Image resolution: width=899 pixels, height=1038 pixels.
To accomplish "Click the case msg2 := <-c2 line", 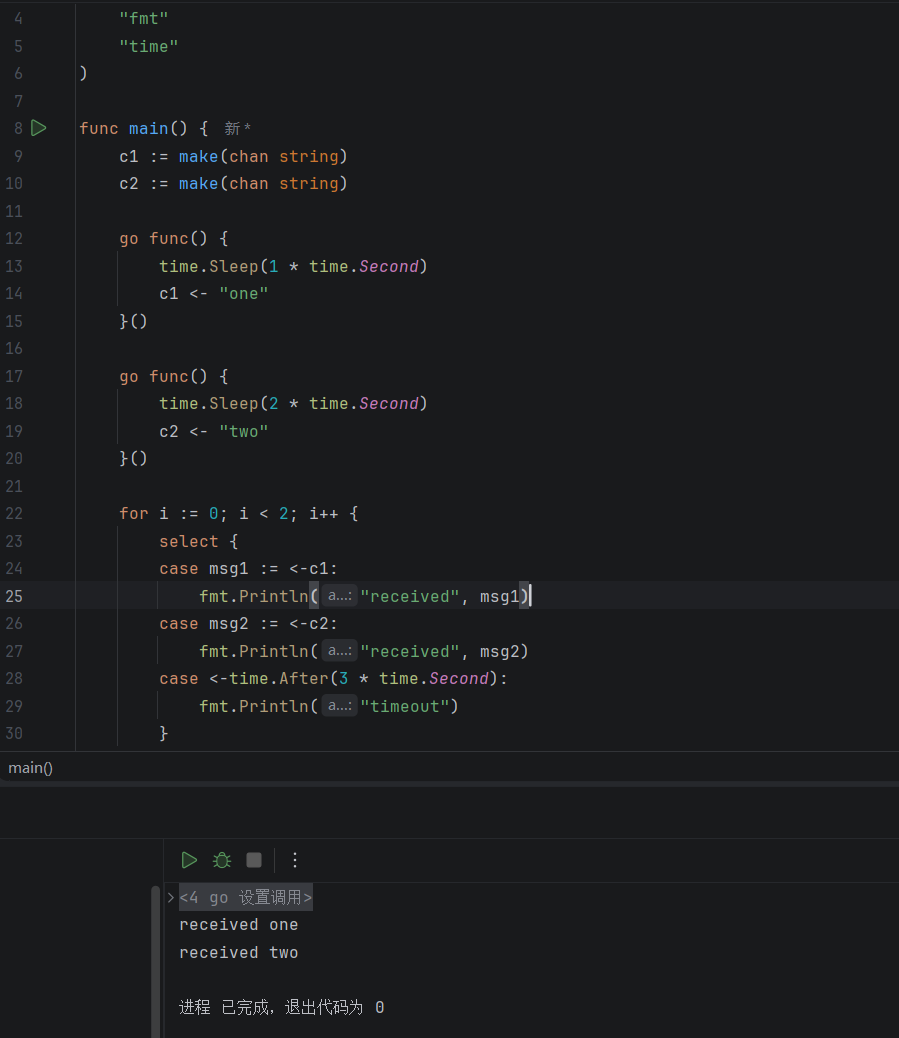I will (x=248, y=624).
